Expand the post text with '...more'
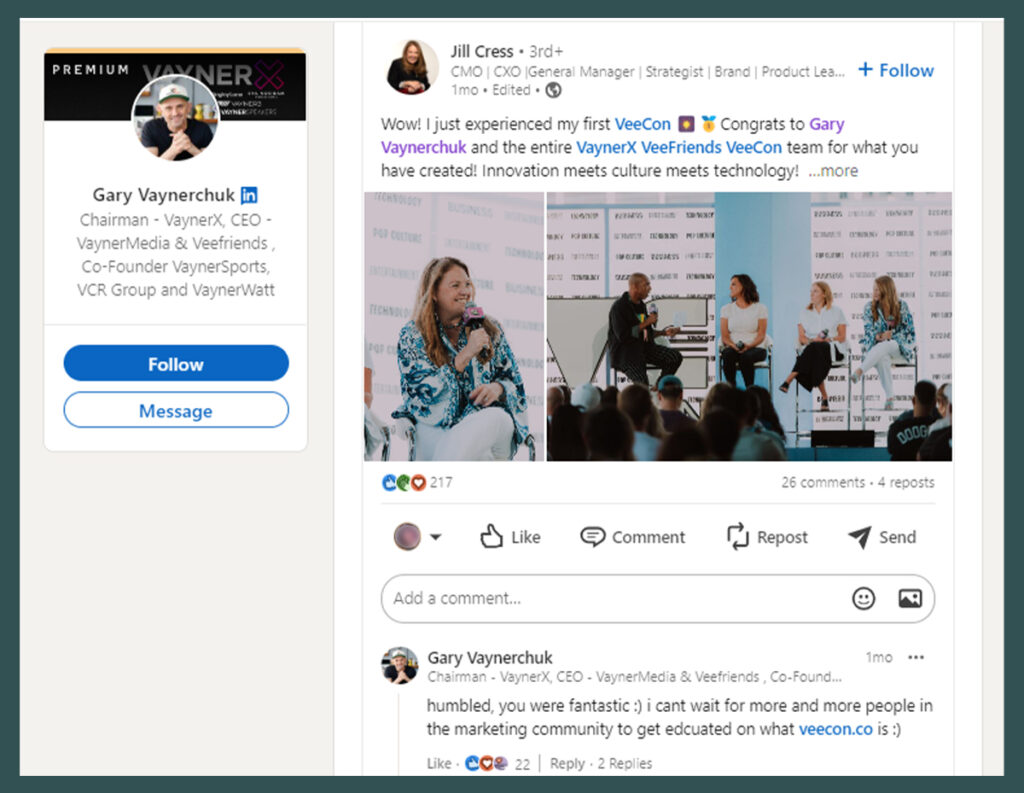The height and width of the screenshot is (793, 1024). (x=834, y=170)
